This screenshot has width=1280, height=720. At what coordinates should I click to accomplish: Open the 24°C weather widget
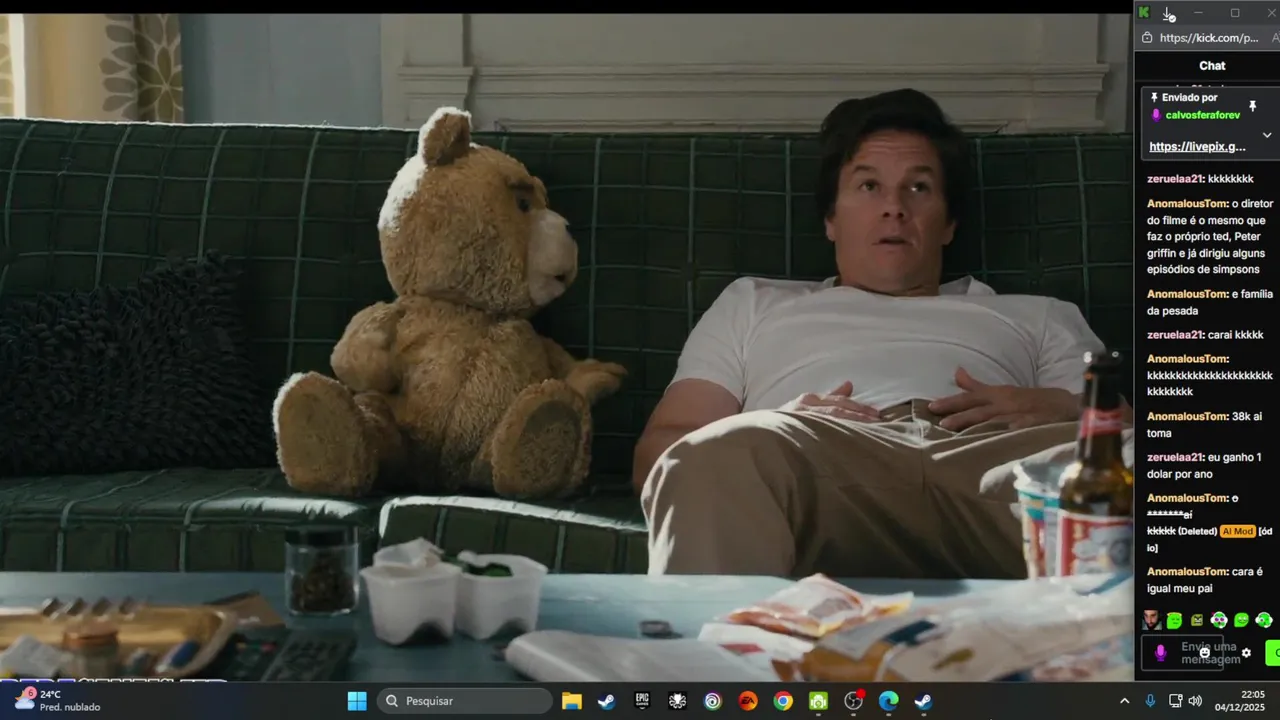tap(58, 700)
